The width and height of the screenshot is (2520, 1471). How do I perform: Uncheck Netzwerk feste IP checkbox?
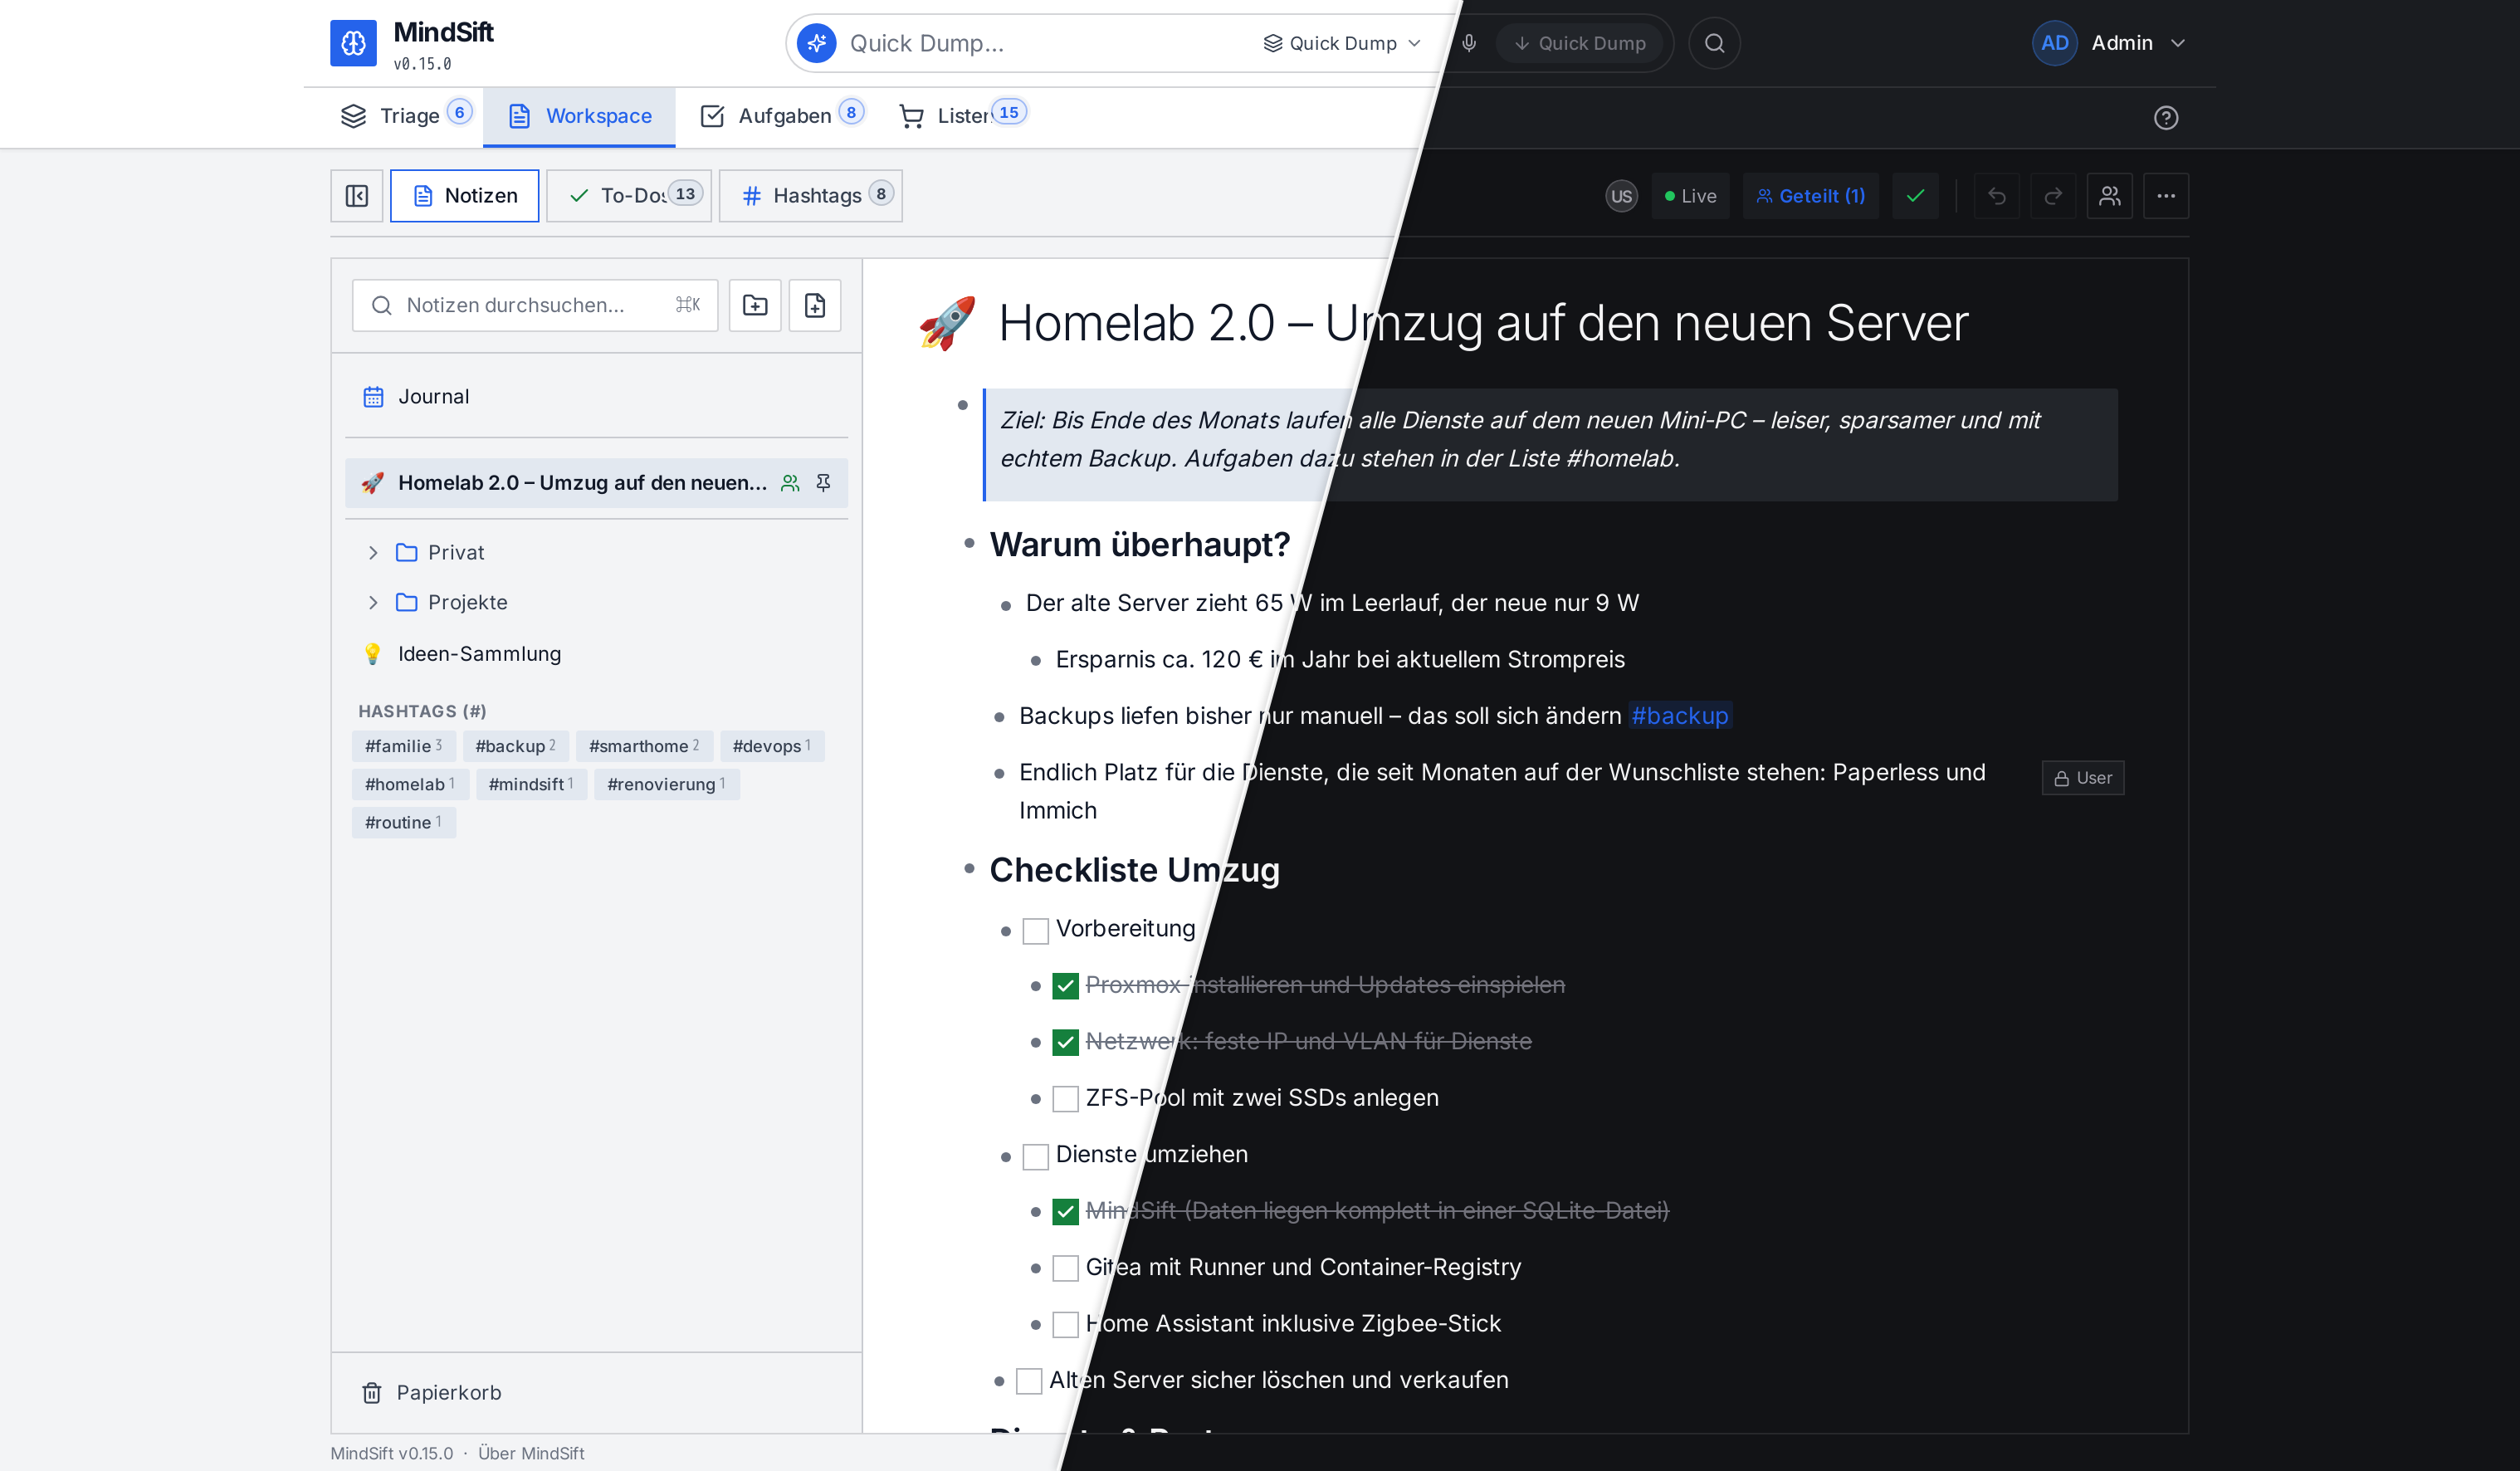(1065, 1043)
